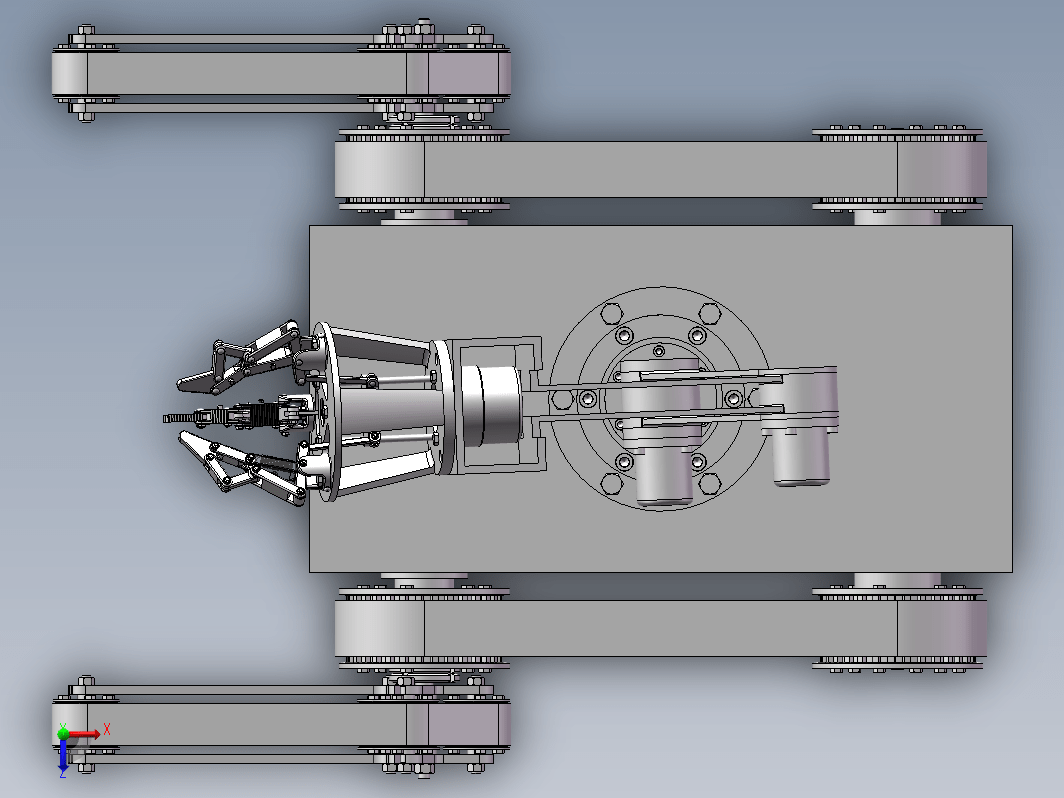The image size is (1064, 798).
Task: Select the upper main track belt
Action: point(660,170)
